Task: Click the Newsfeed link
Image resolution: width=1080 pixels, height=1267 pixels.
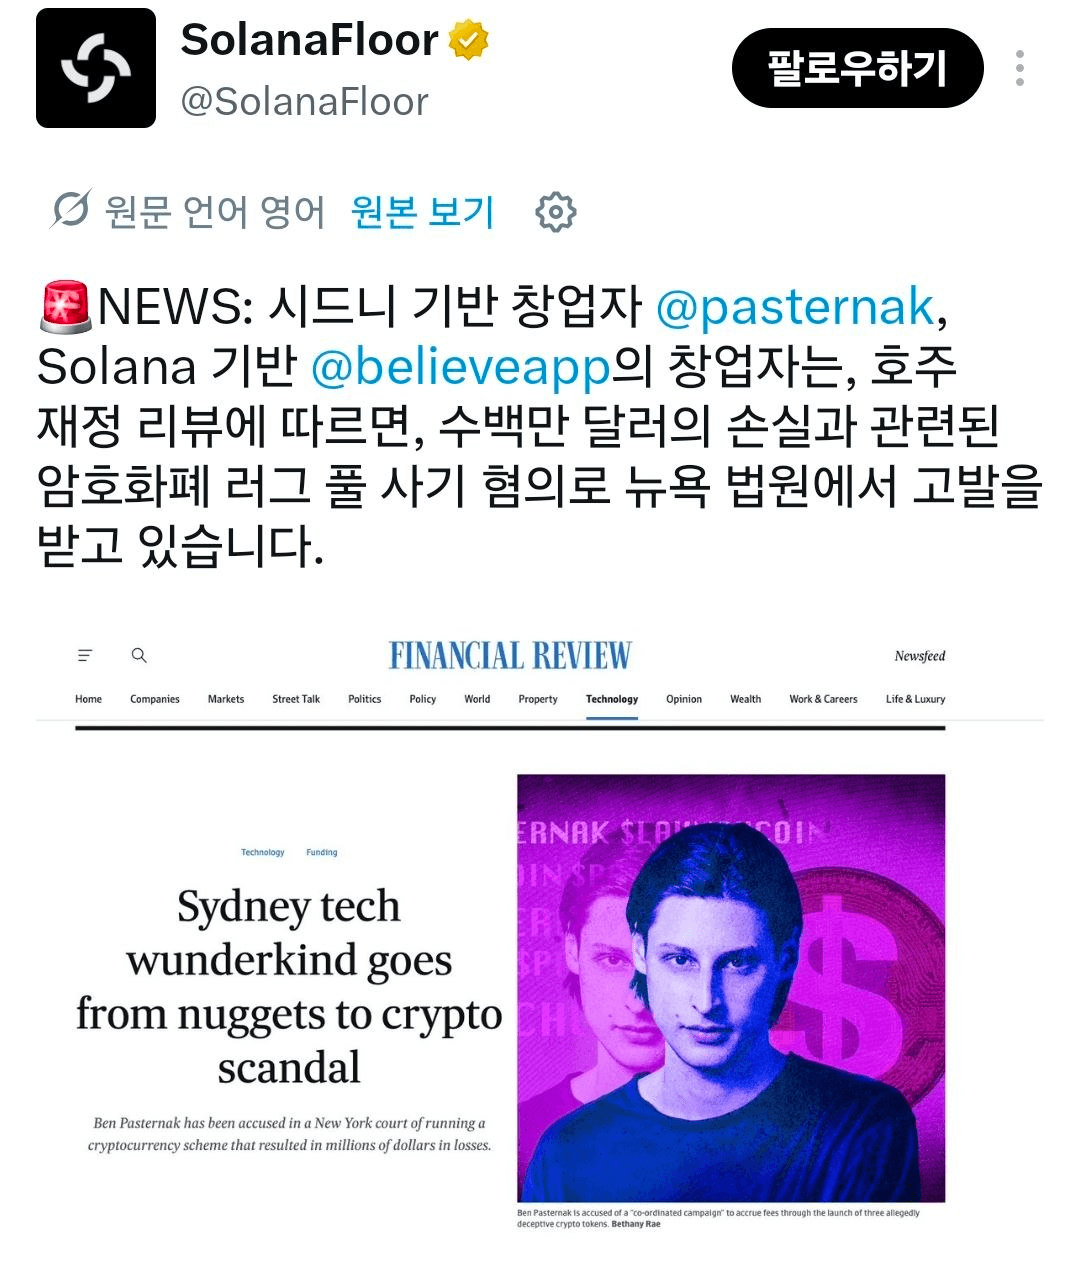Action: [920, 656]
